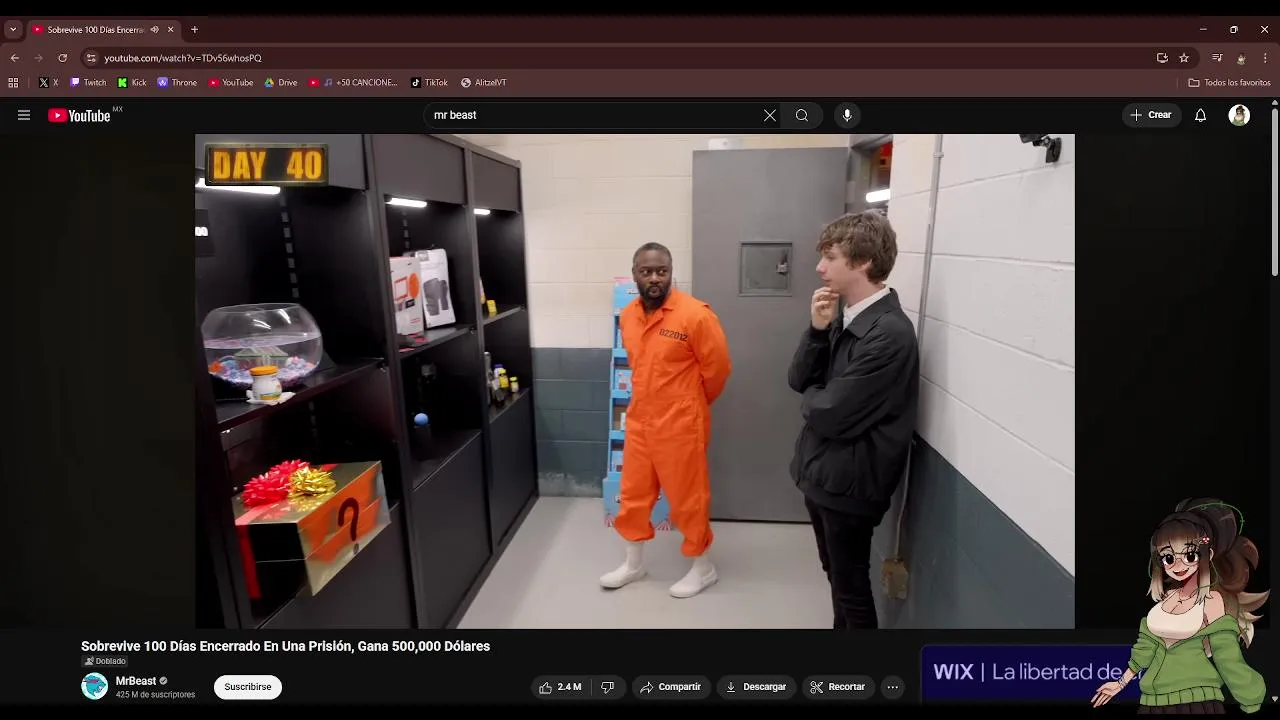
Task: Open media controls icon in toolbar
Action: pyautogui.click(x=1217, y=58)
